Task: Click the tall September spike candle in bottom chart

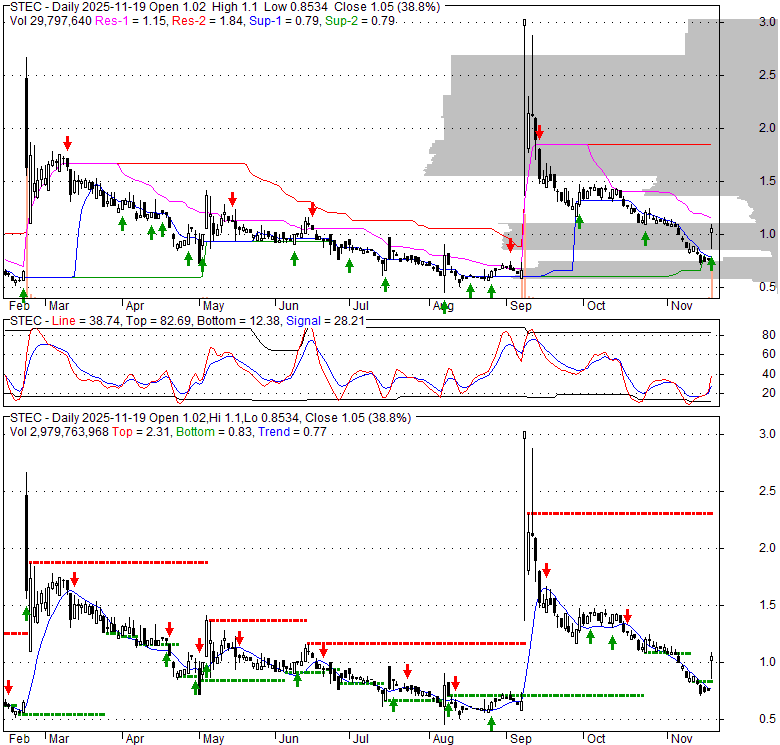Action: [524, 526]
